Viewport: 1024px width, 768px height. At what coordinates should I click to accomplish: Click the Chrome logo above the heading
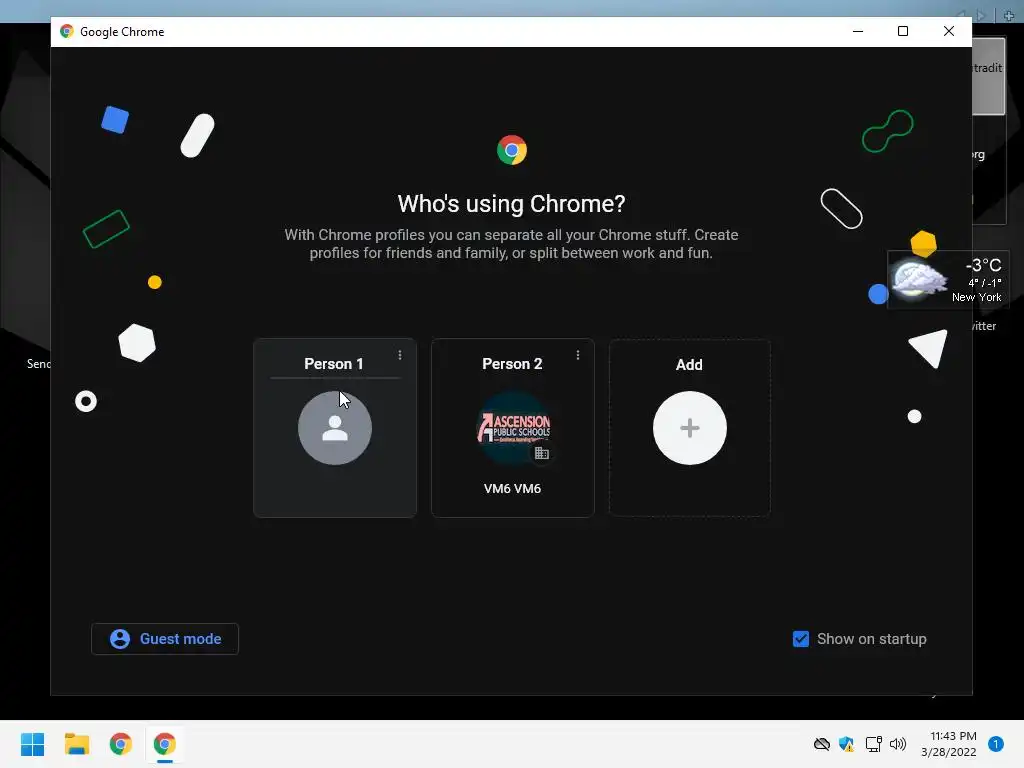click(x=511, y=150)
